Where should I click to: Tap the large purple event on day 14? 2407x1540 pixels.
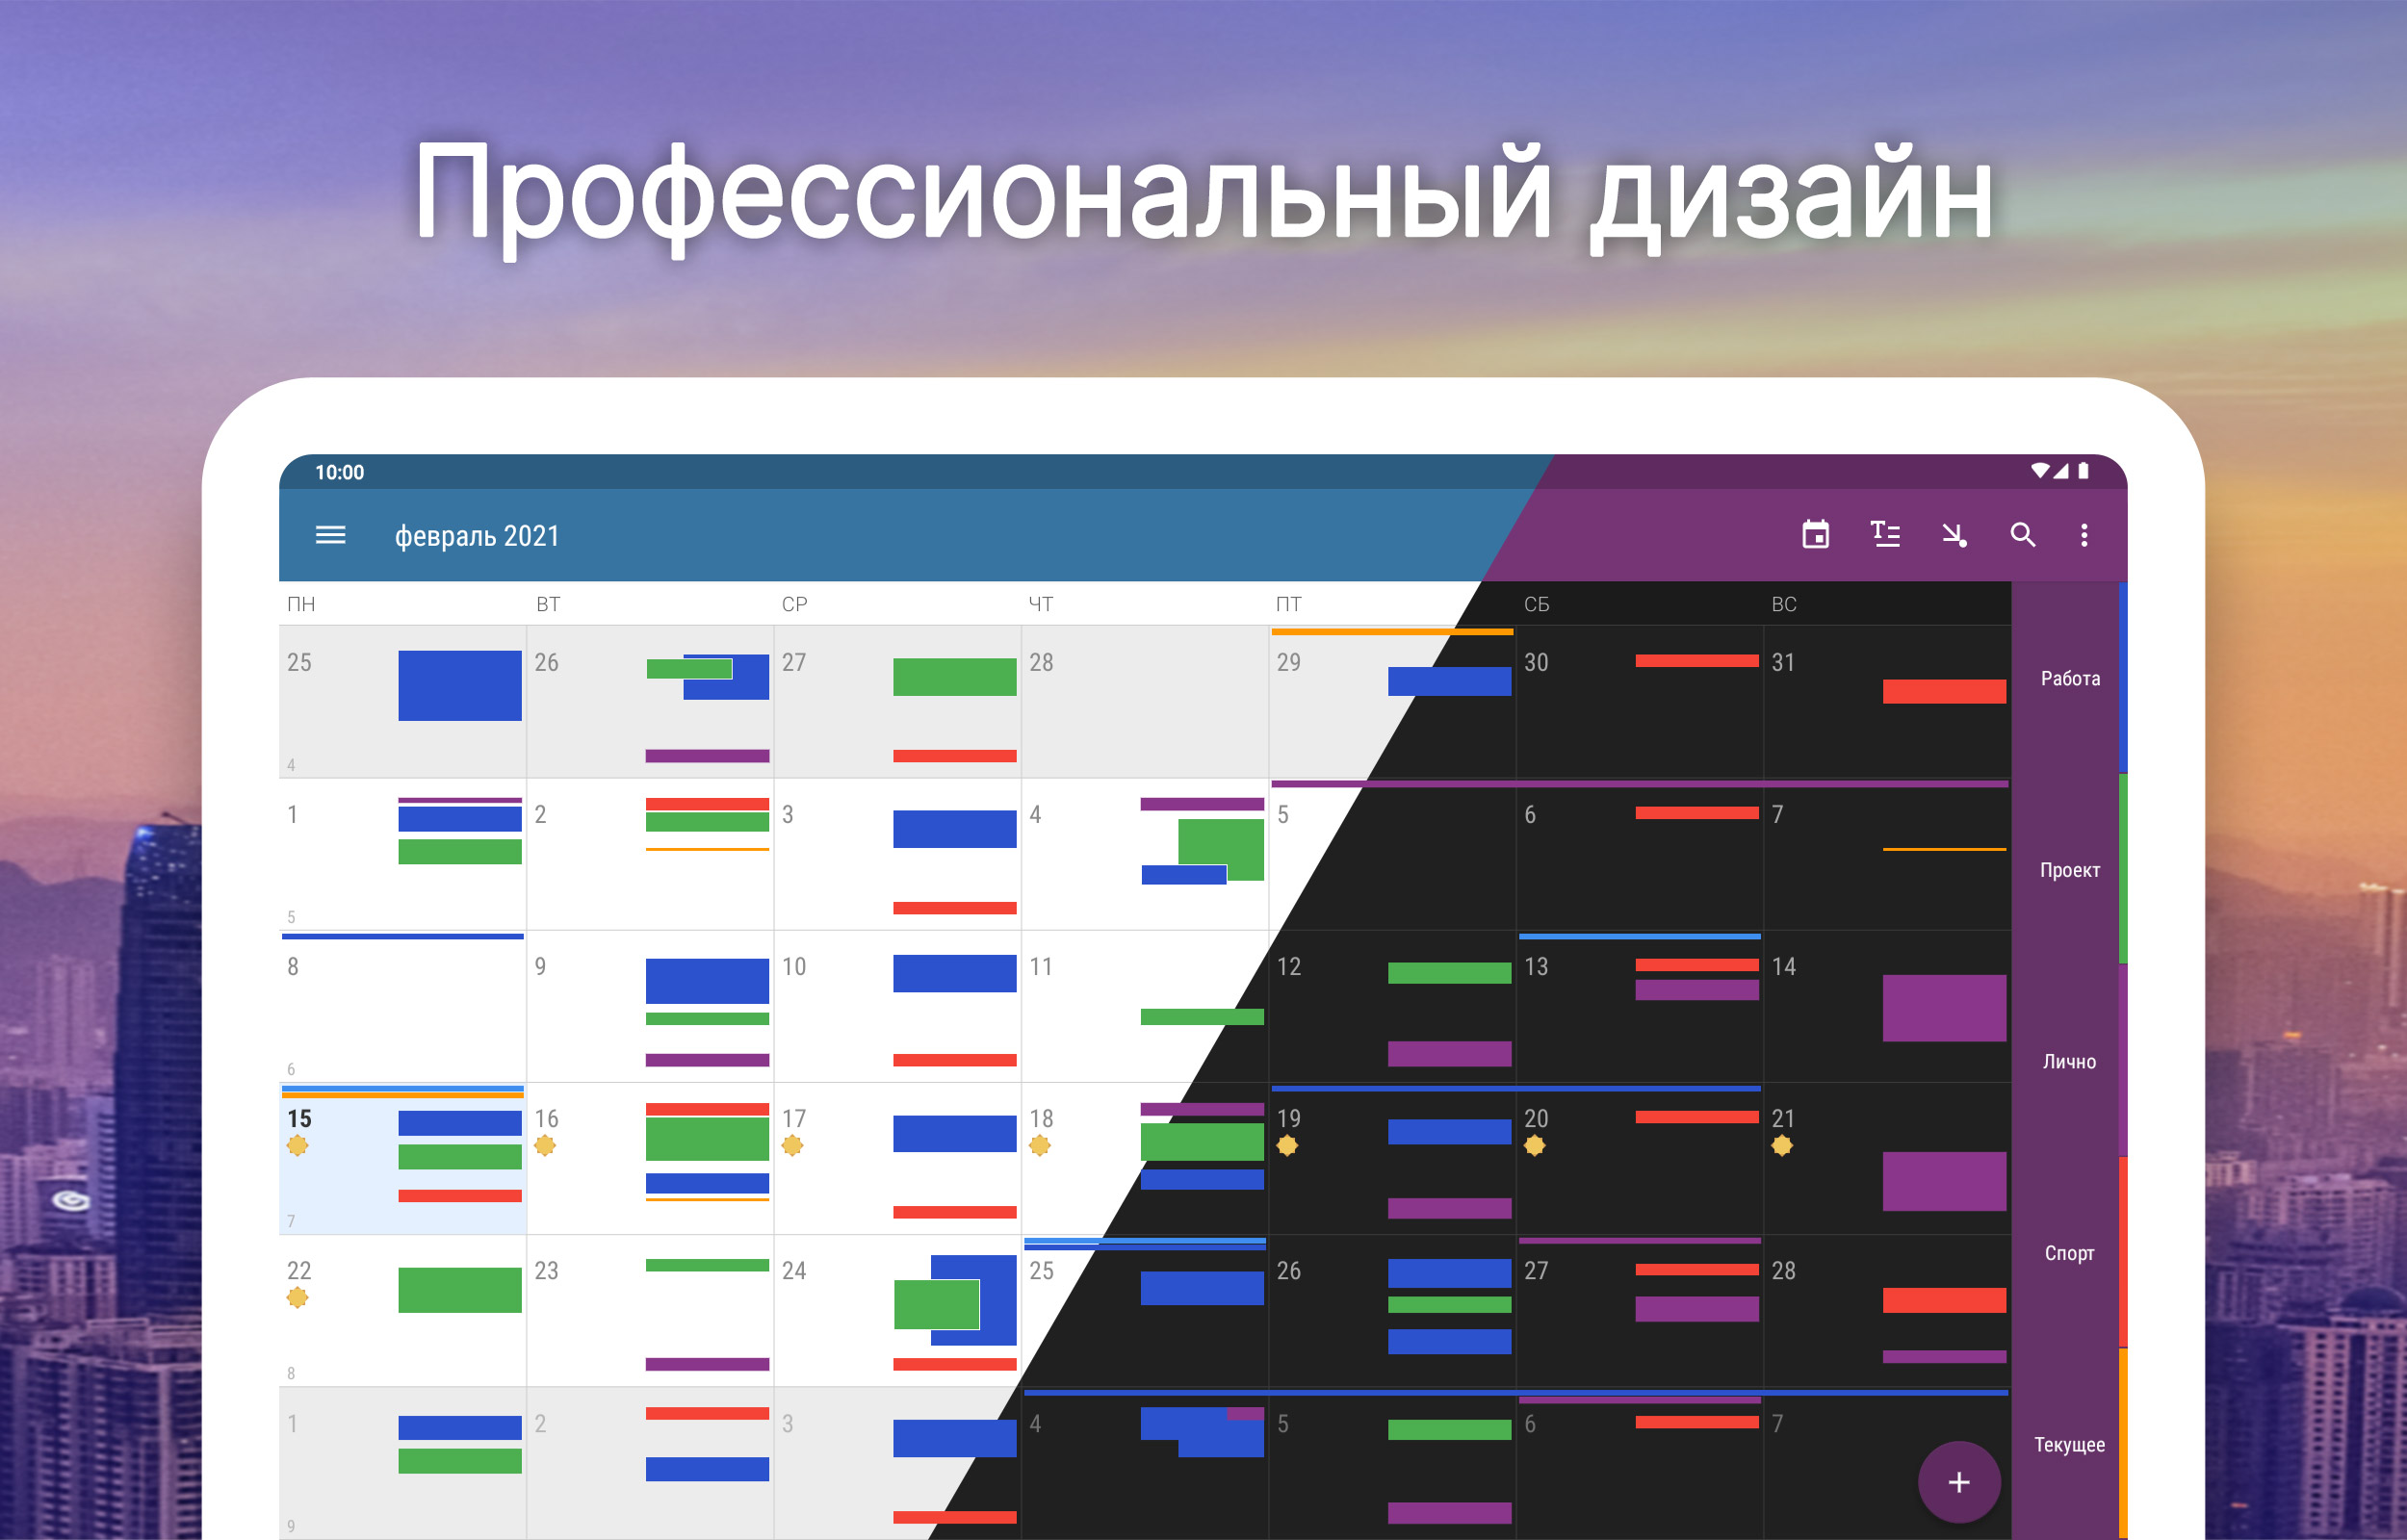(1943, 1008)
